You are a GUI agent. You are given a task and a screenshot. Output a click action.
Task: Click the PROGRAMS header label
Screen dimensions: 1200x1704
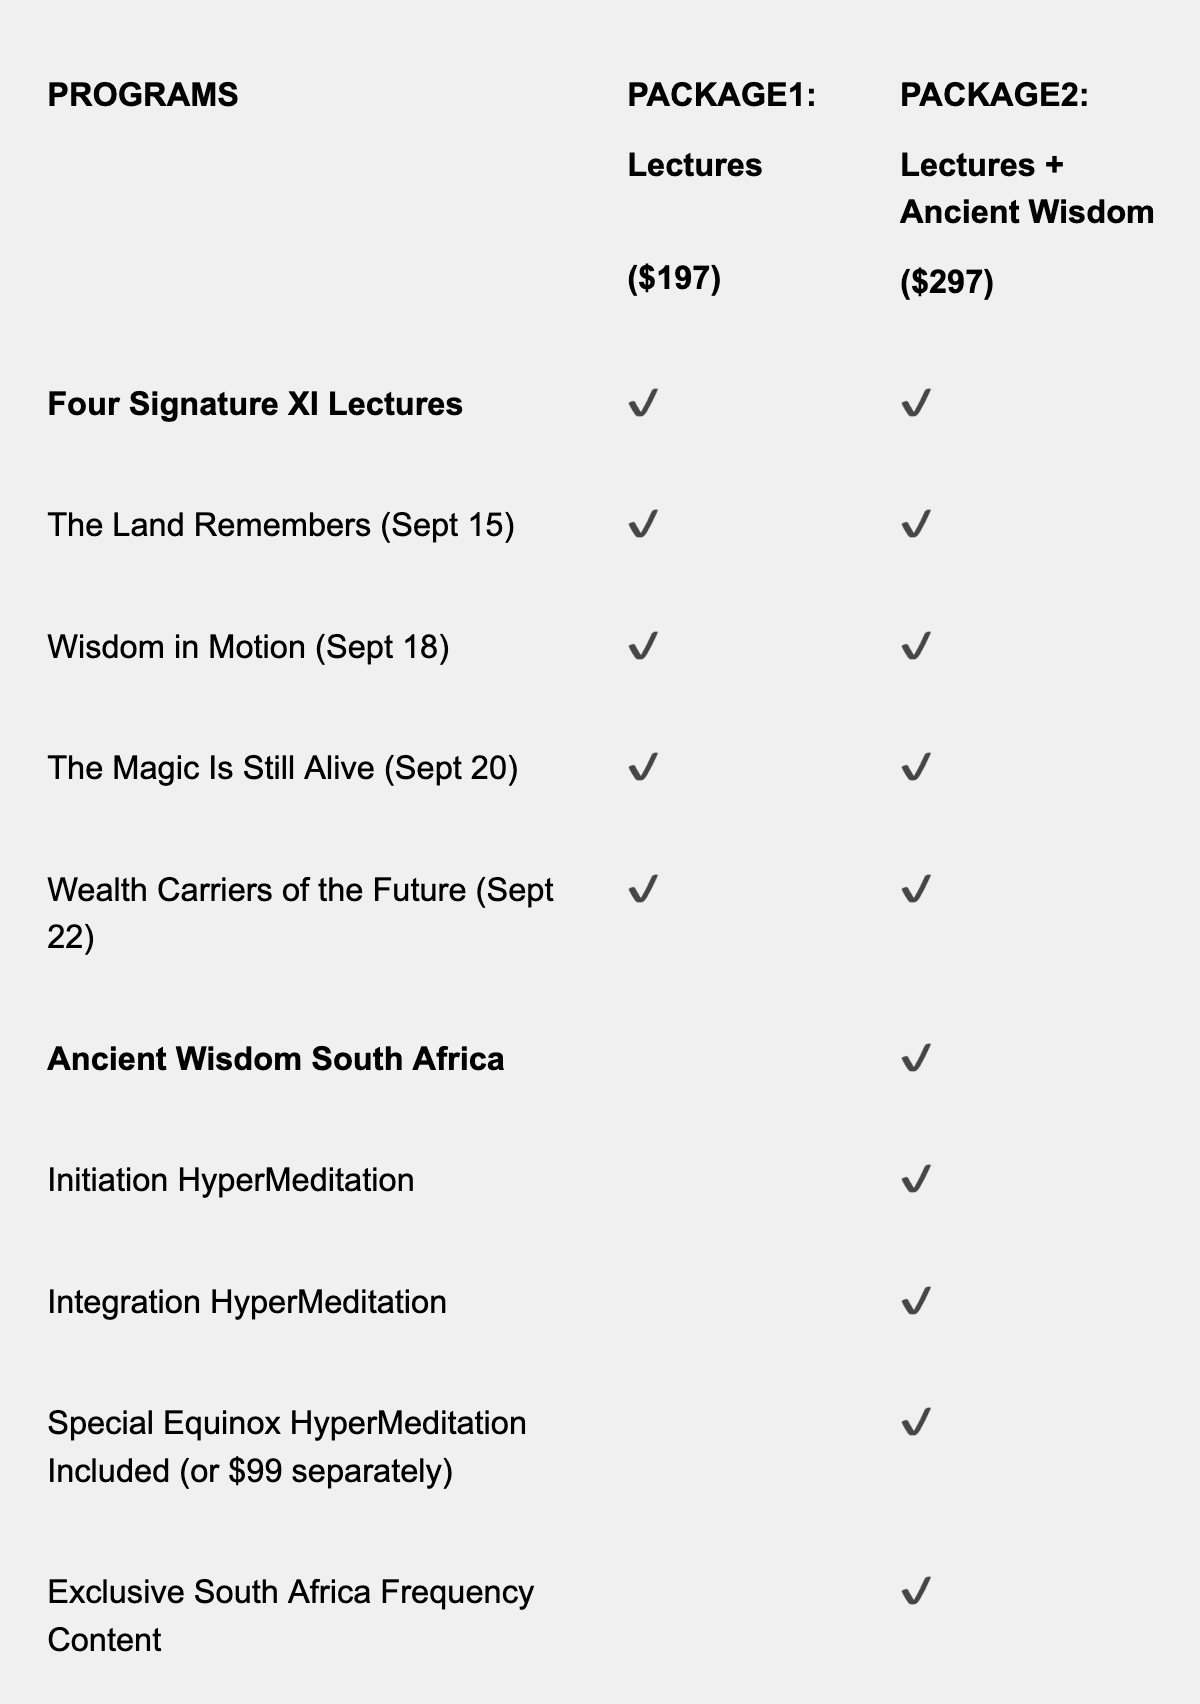(143, 95)
